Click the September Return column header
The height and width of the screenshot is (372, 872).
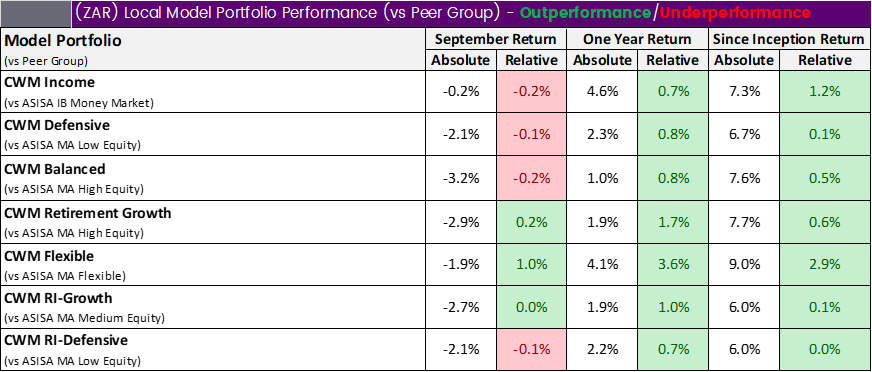496,39
